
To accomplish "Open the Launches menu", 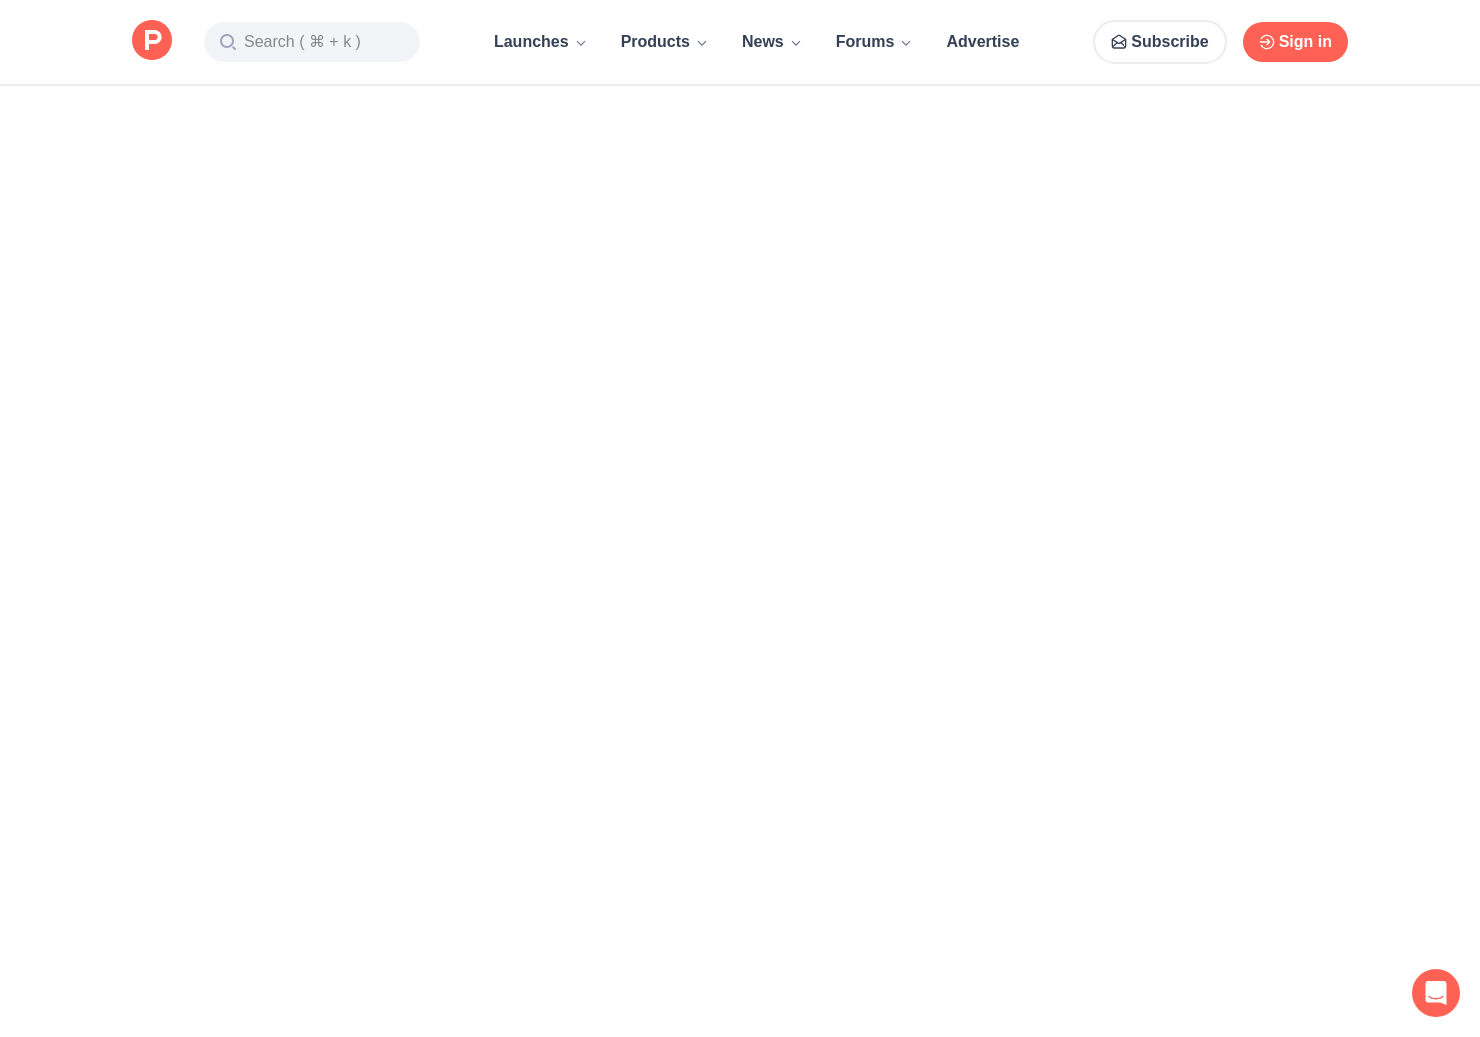I will (x=531, y=42).
